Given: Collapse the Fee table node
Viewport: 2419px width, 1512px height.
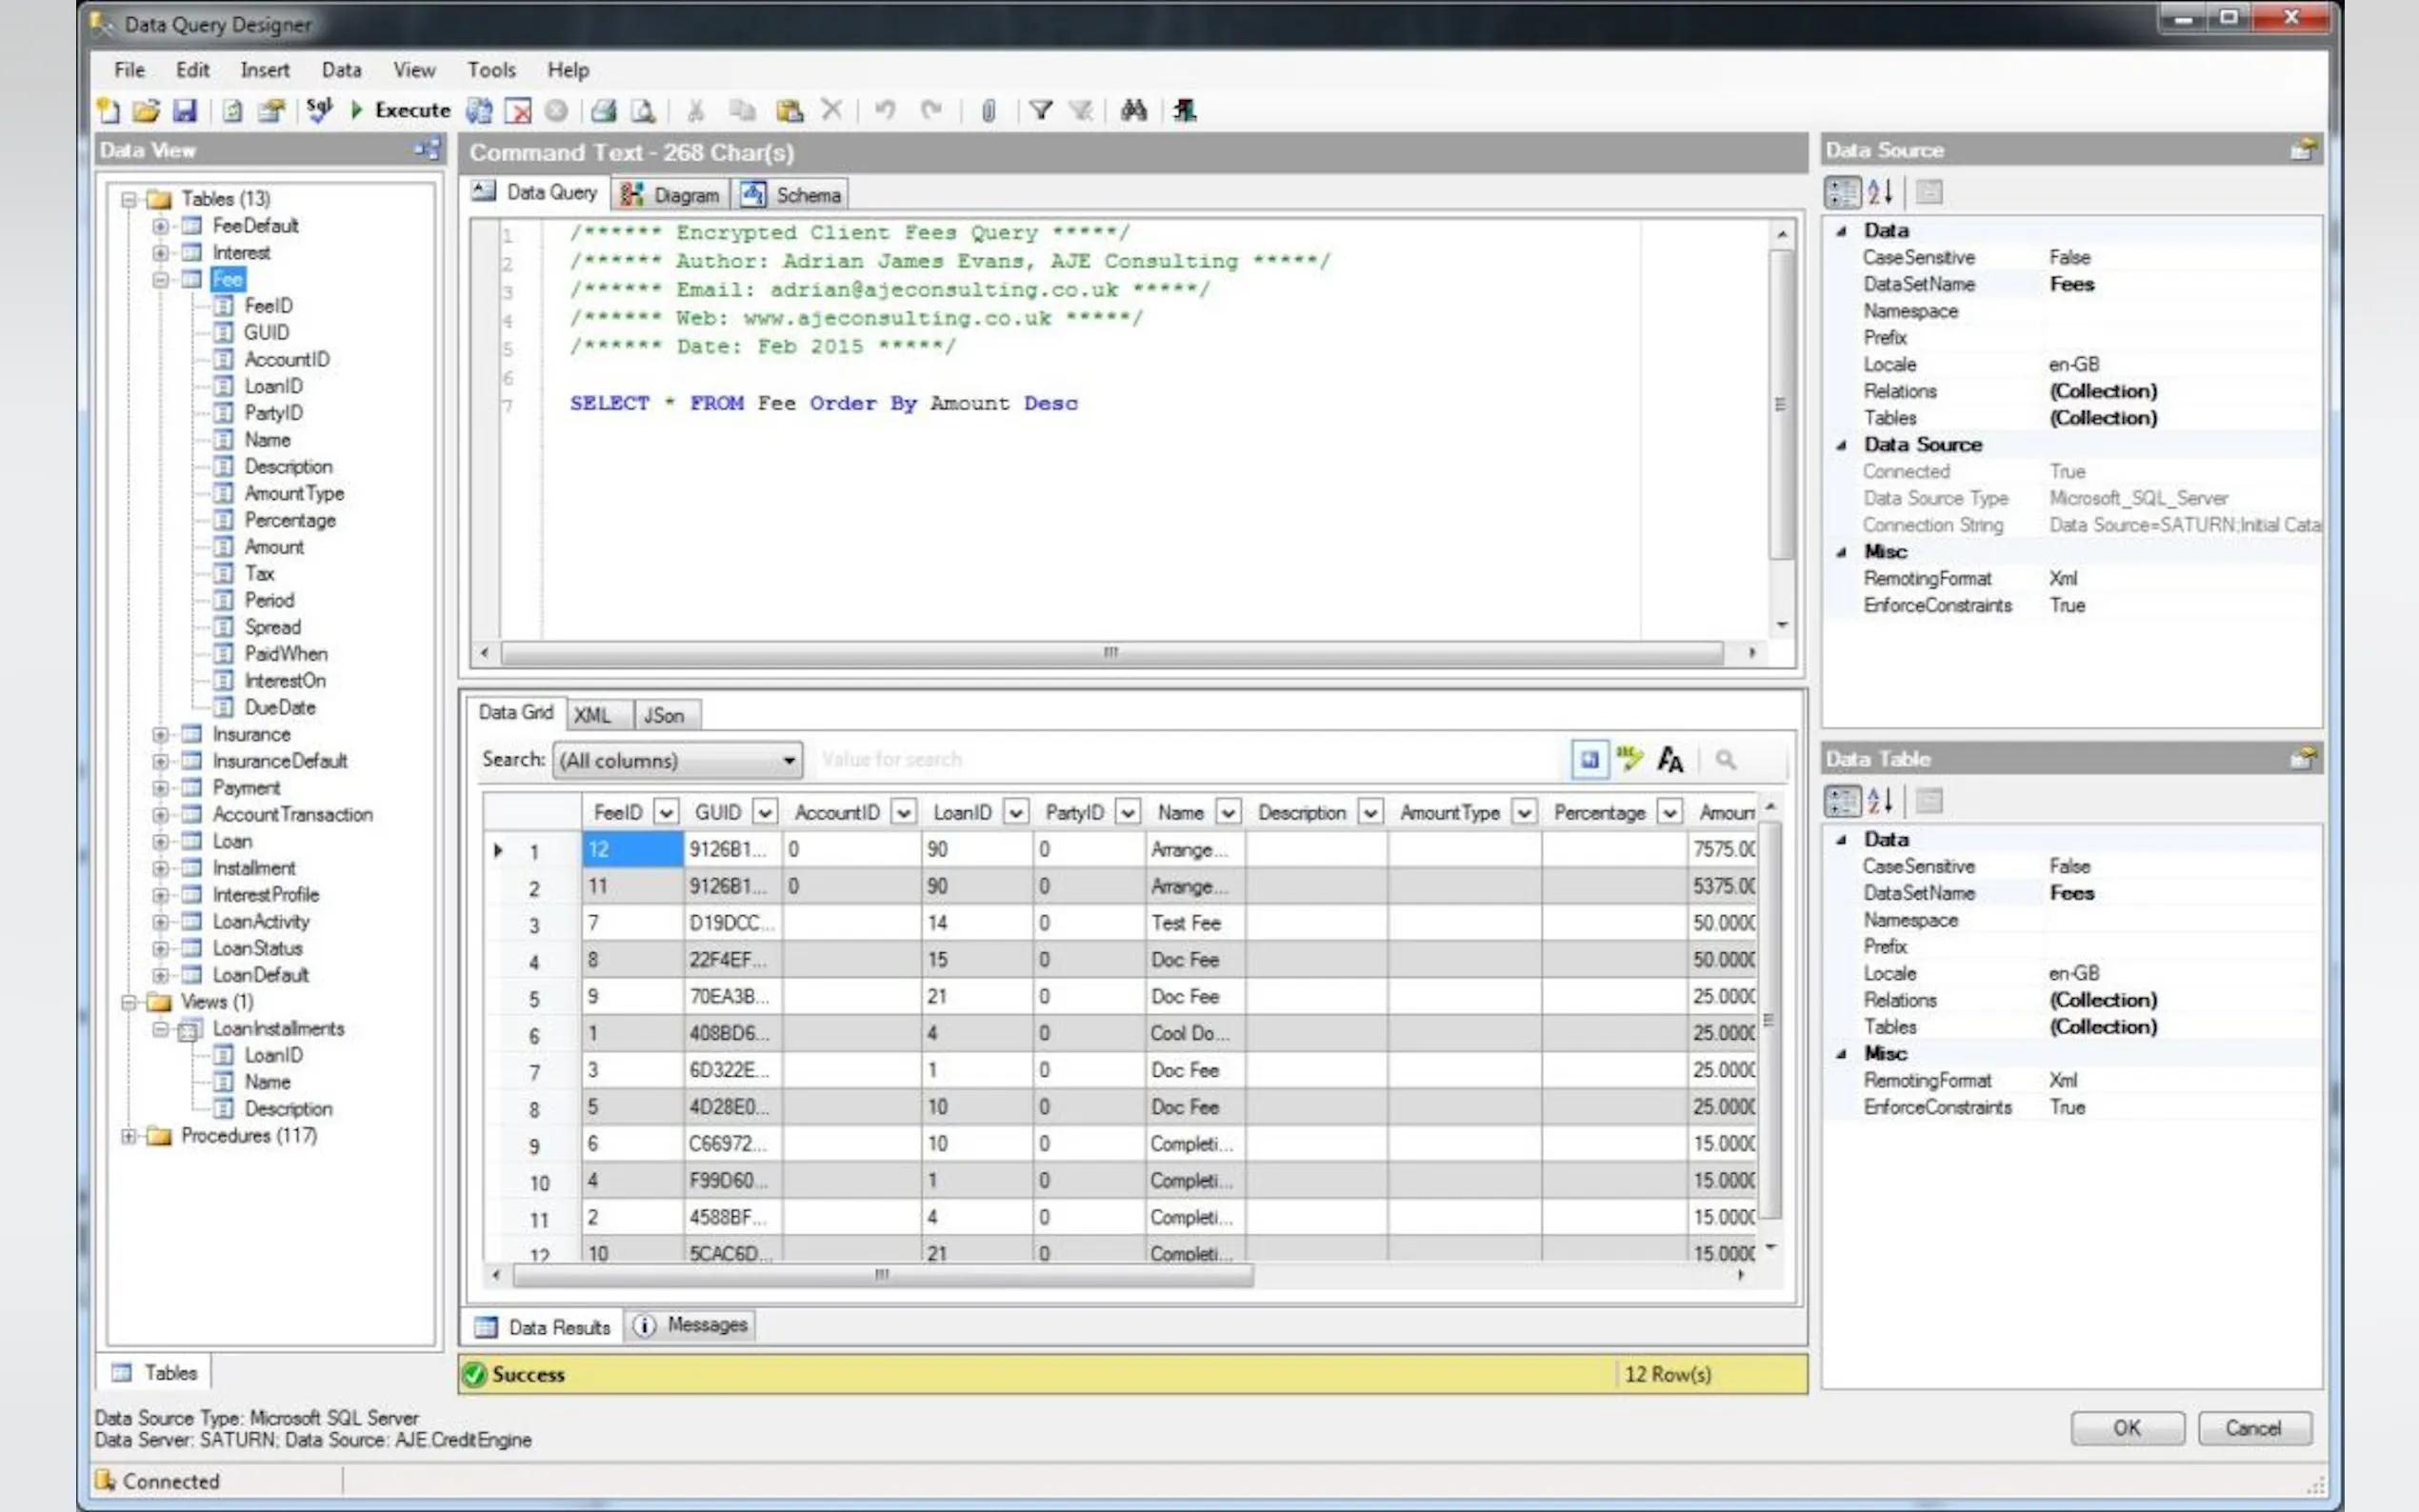Looking at the screenshot, I should 160,280.
